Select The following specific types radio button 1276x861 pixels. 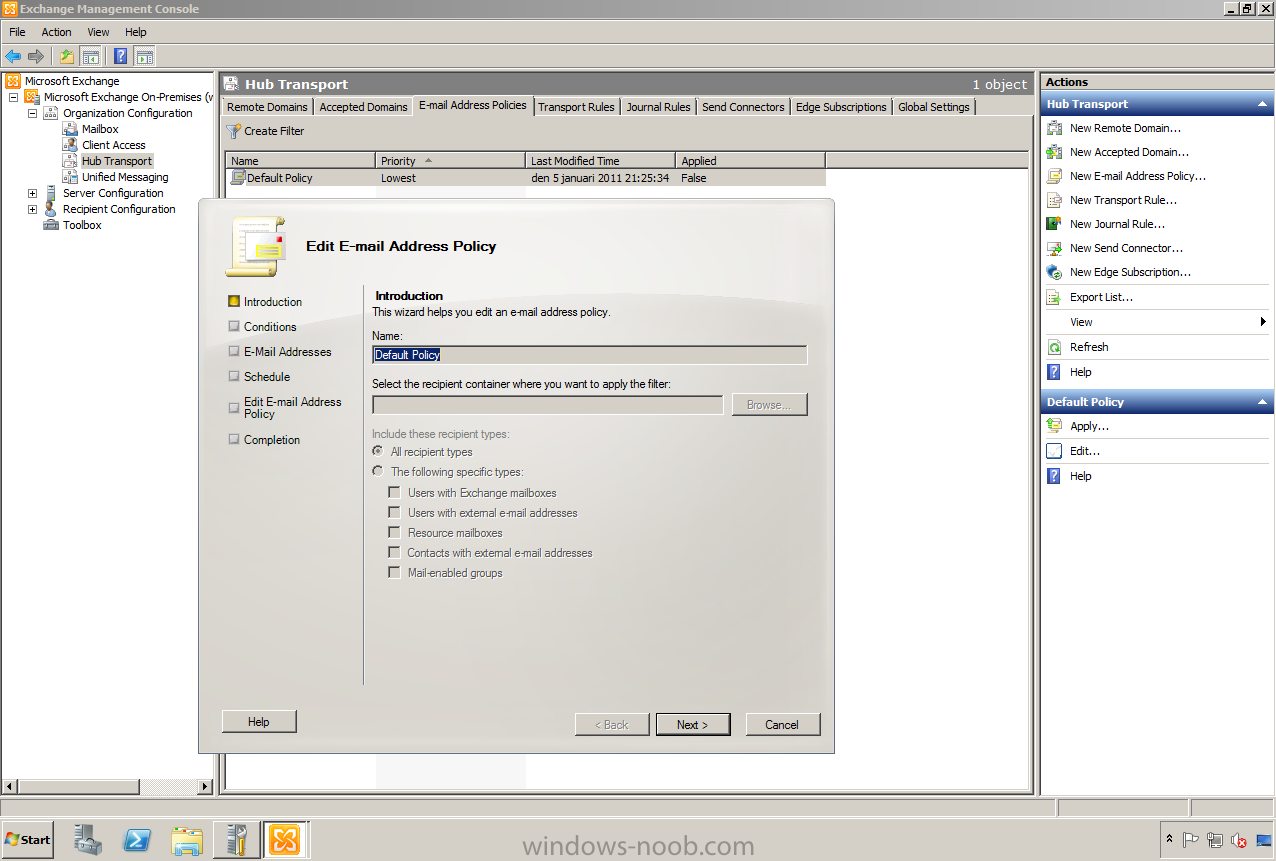click(378, 472)
